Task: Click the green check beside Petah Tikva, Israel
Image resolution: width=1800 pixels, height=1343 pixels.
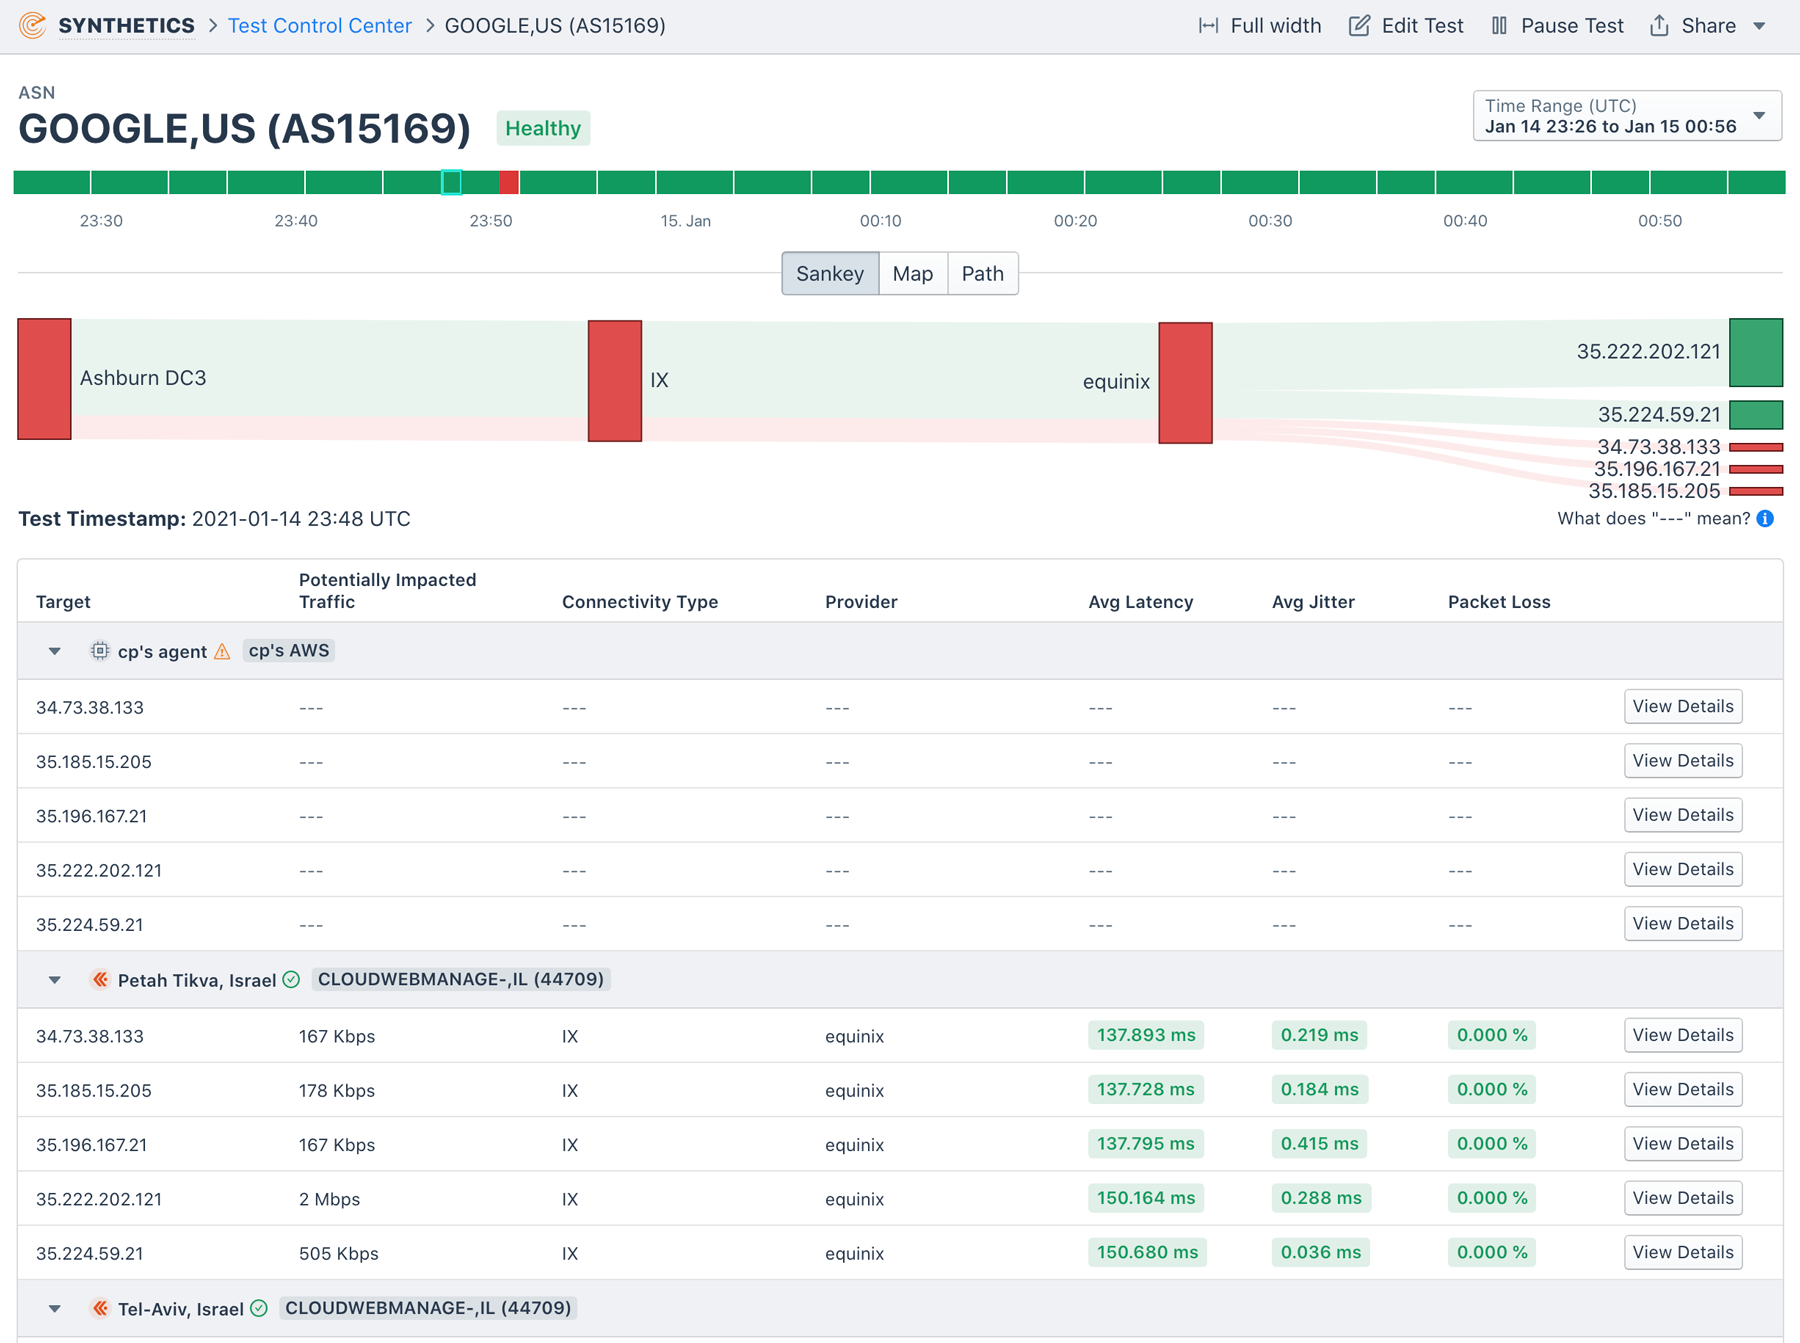Action: point(290,980)
